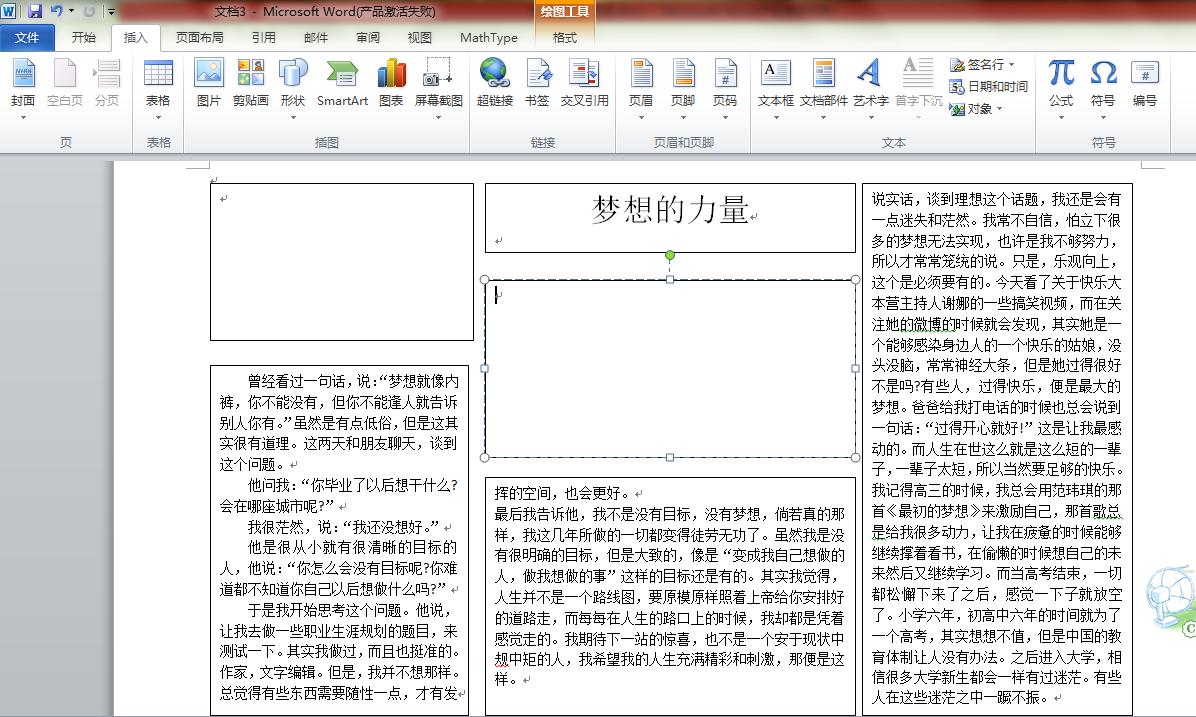Insert a SmartArt graphic
Image resolution: width=1196 pixels, height=717 pixels.
[x=342, y=85]
